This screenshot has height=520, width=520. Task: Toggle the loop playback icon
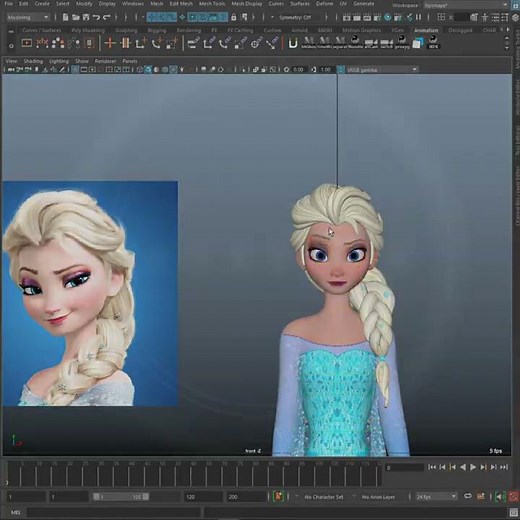(468, 496)
